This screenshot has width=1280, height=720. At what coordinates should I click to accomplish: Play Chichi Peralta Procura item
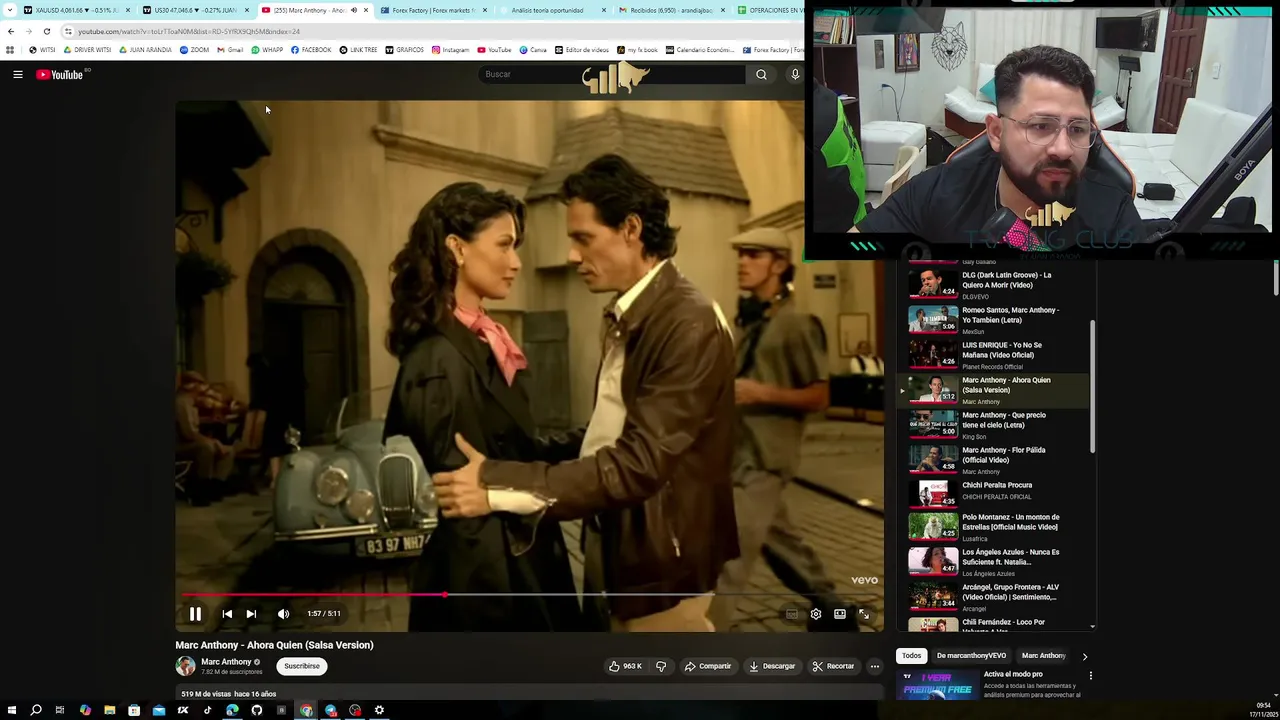tap(994, 493)
